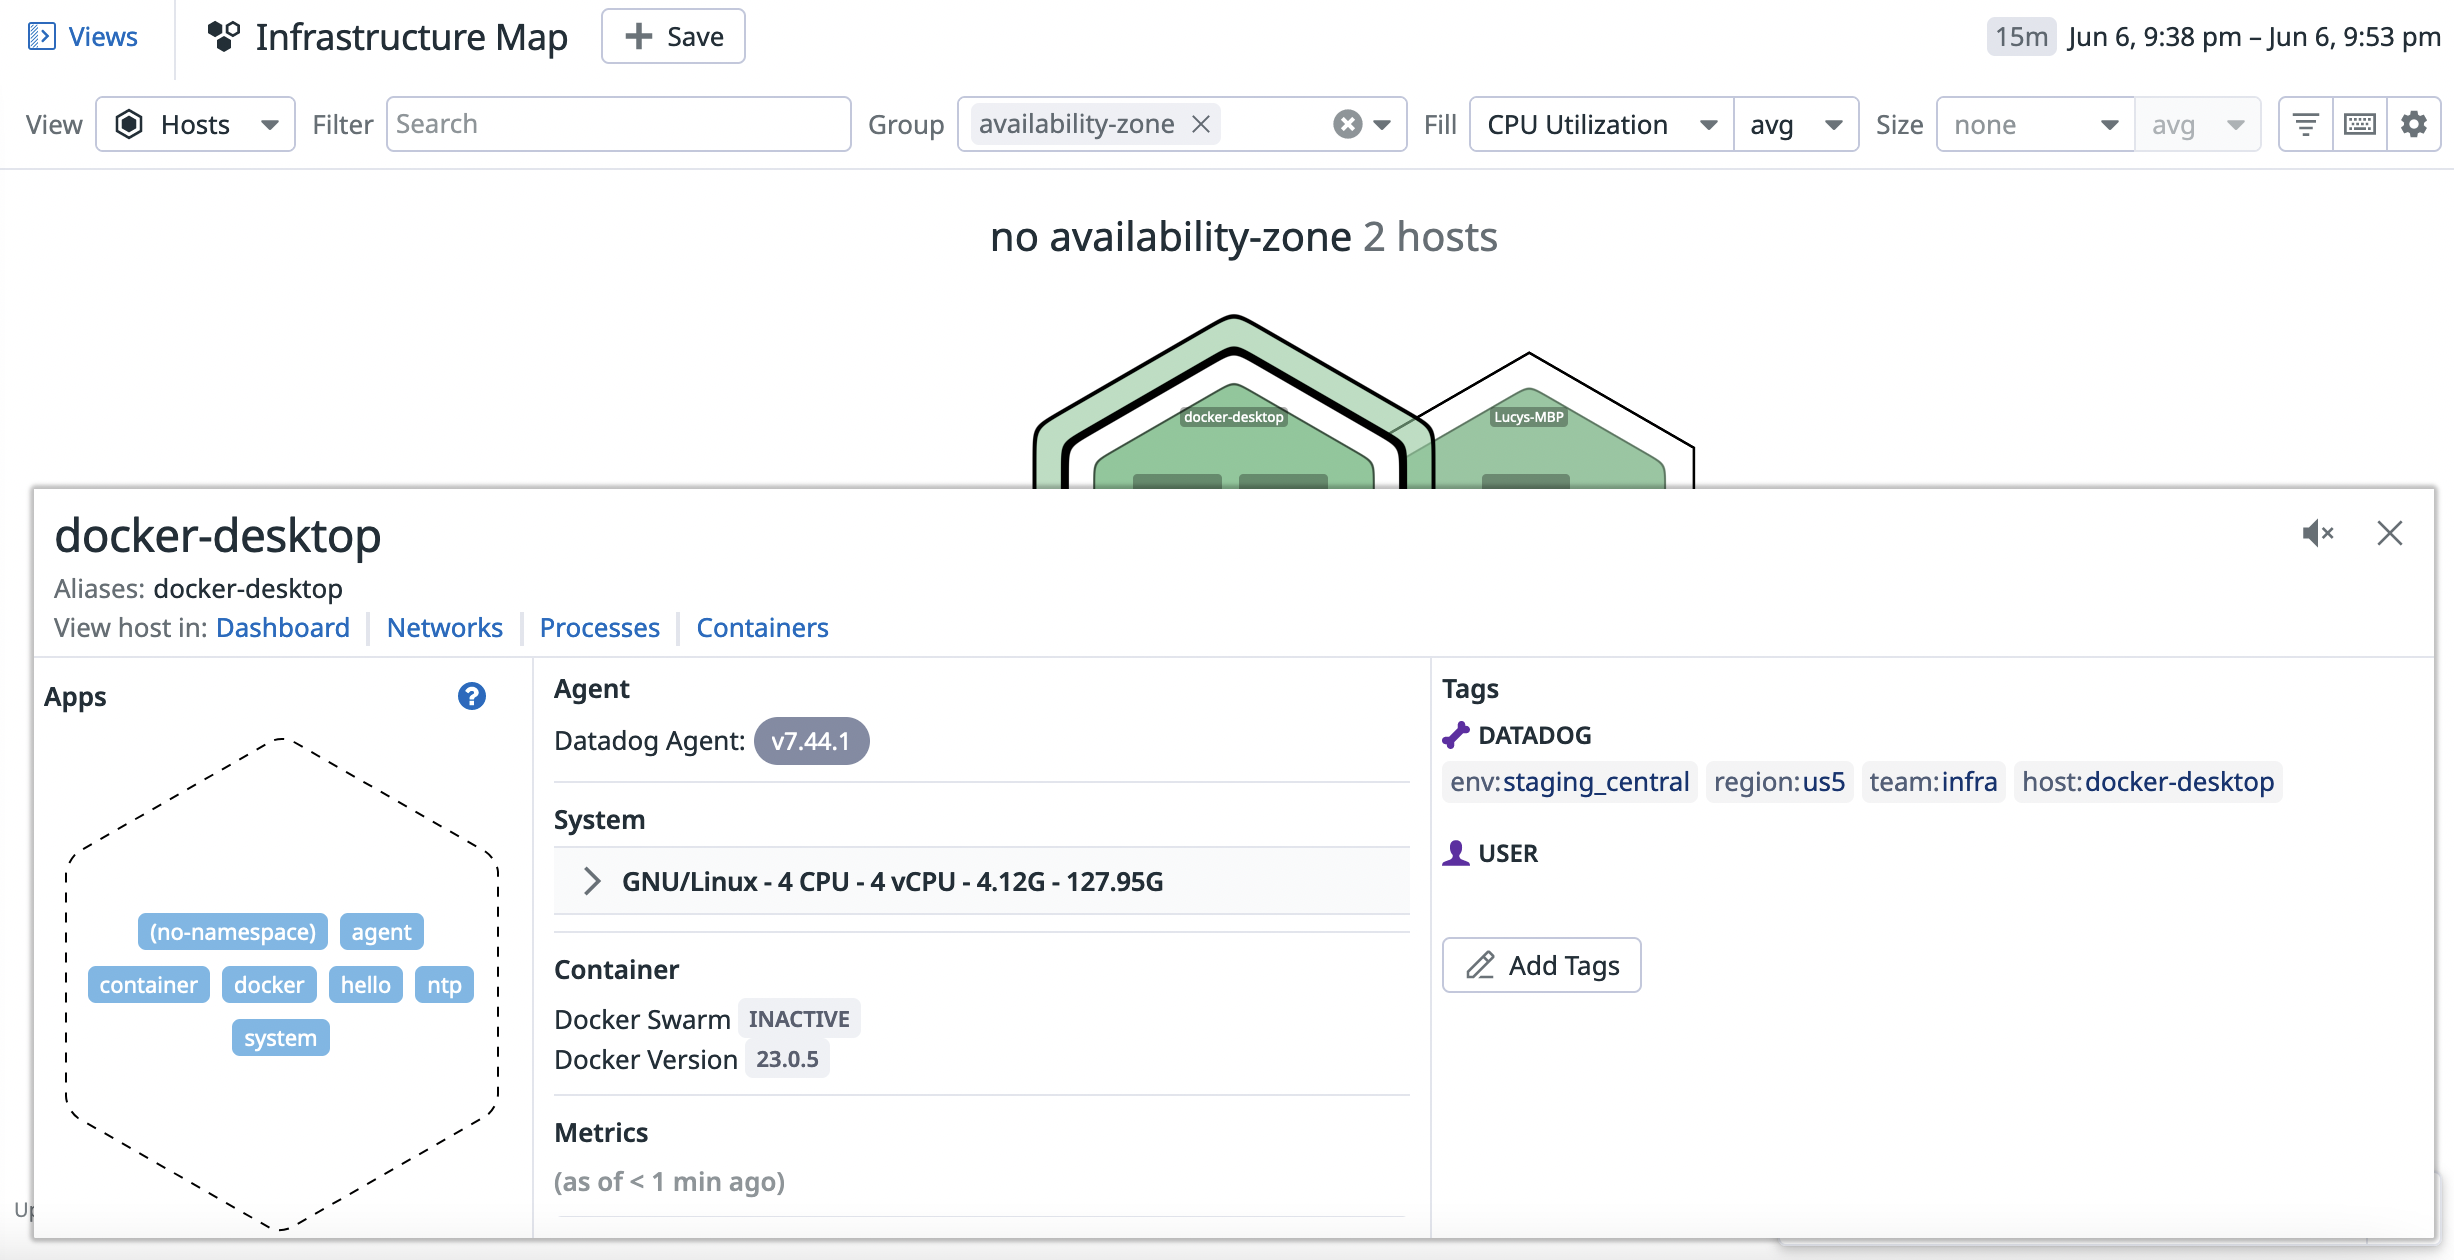Click the docker app tag
2454x1260 pixels.
click(268, 985)
